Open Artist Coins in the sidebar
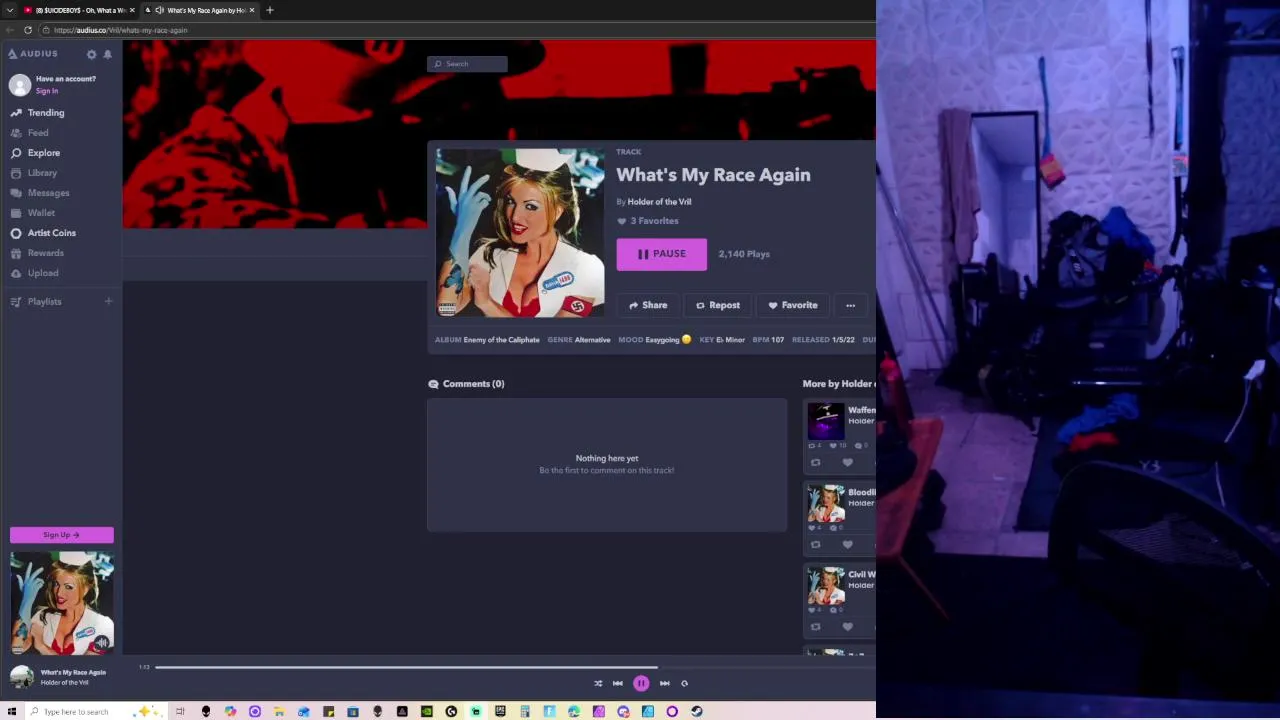 [52, 233]
